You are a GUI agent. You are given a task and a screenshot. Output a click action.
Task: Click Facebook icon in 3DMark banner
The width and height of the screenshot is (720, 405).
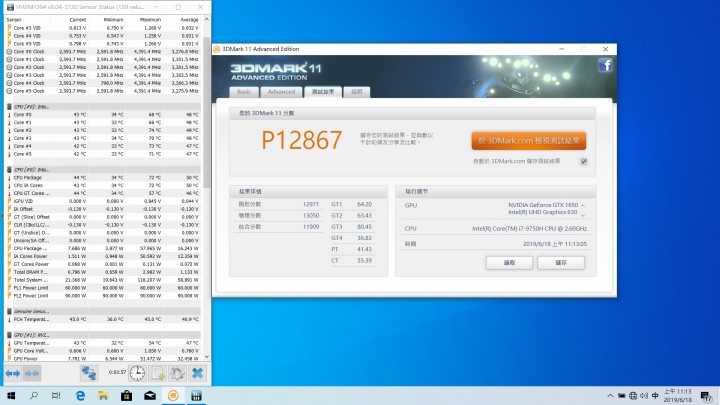tap(605, 65)
